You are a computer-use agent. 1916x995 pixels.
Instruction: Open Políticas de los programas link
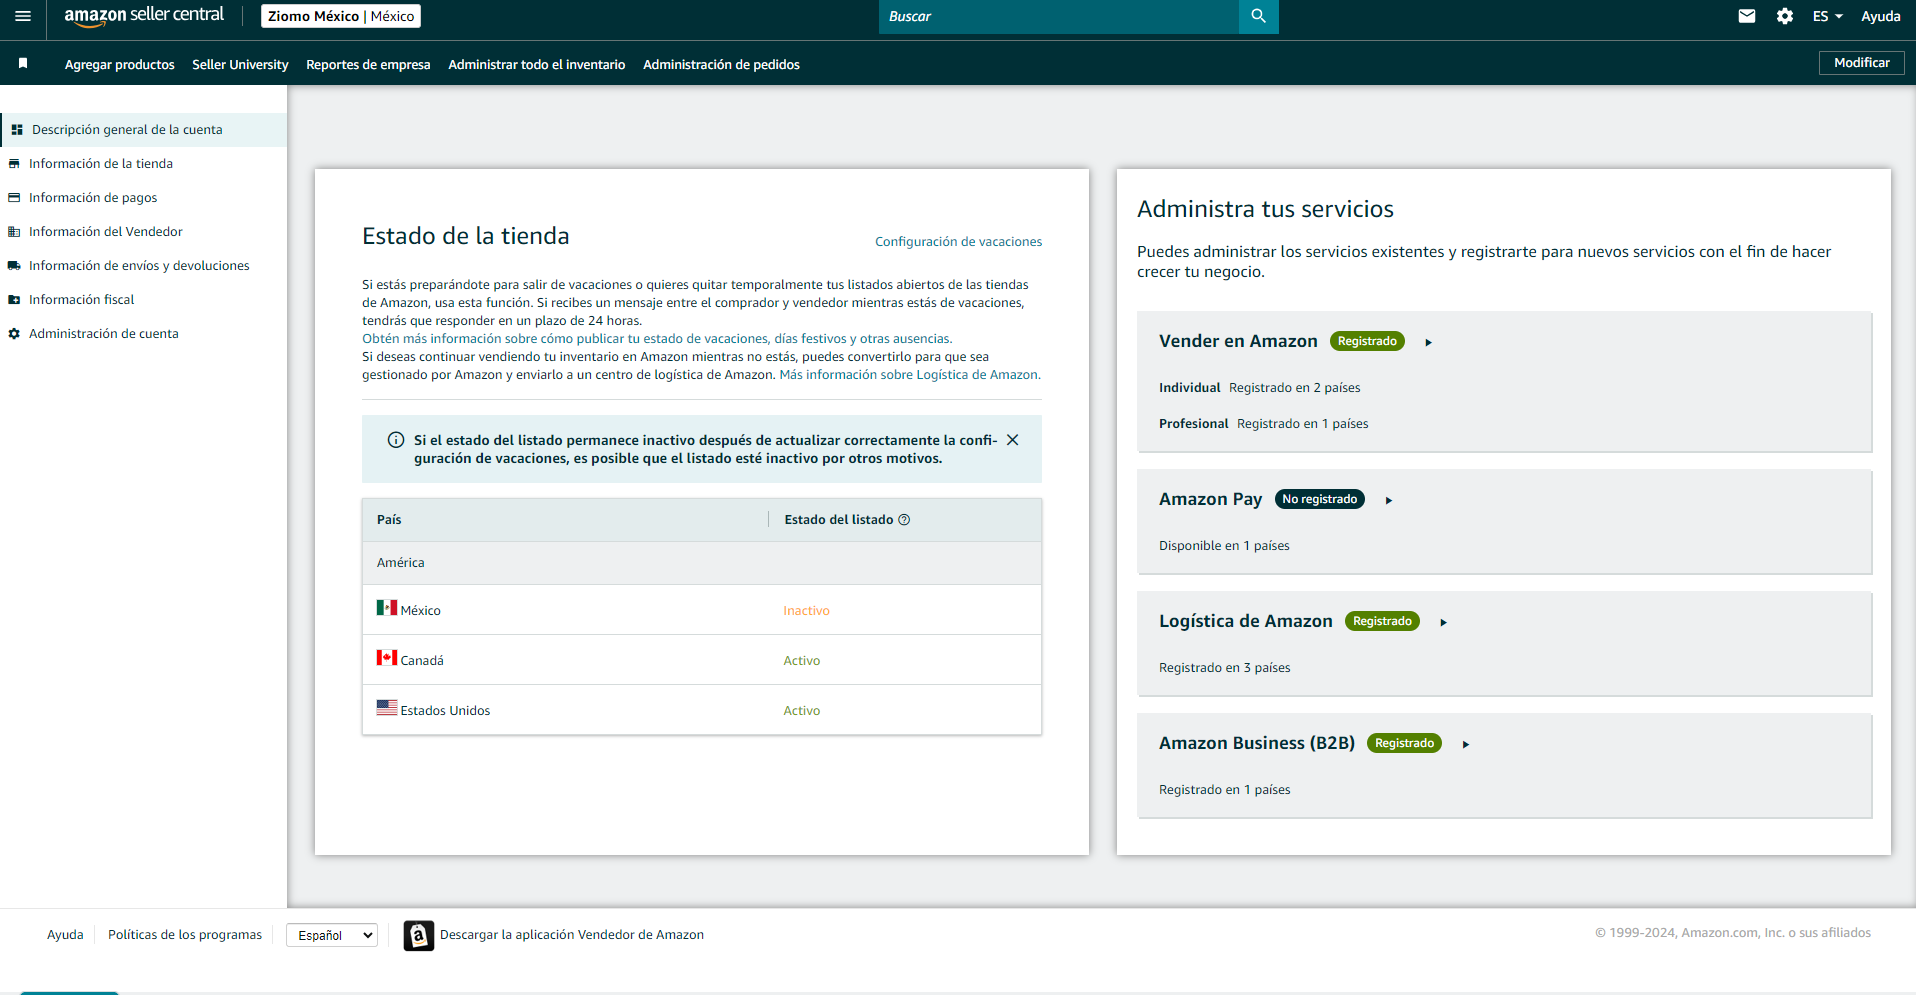pyautogui.click(x=185, y=935)
